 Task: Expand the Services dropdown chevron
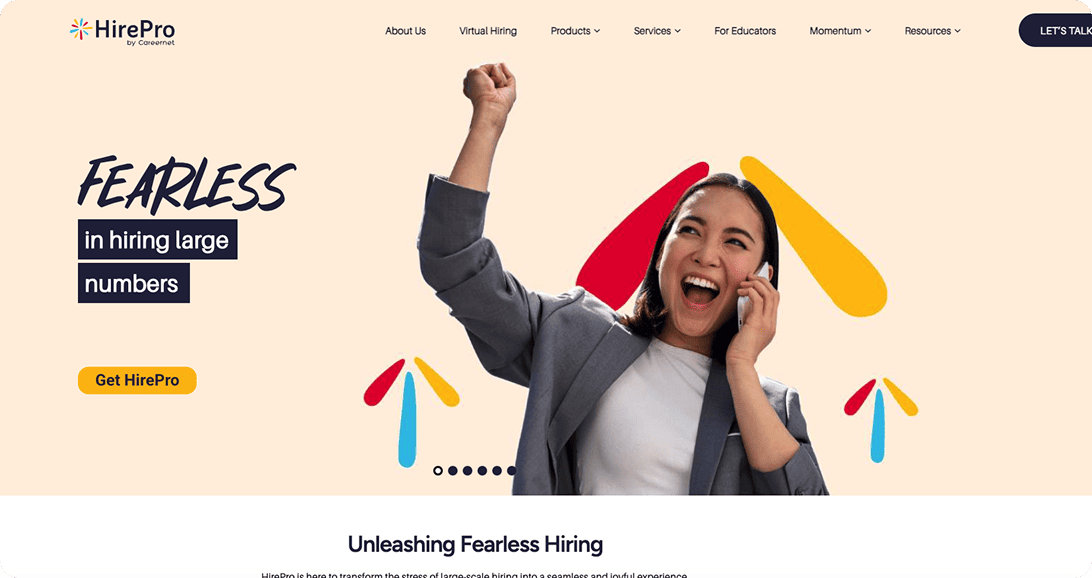click(x=678, y=31)
